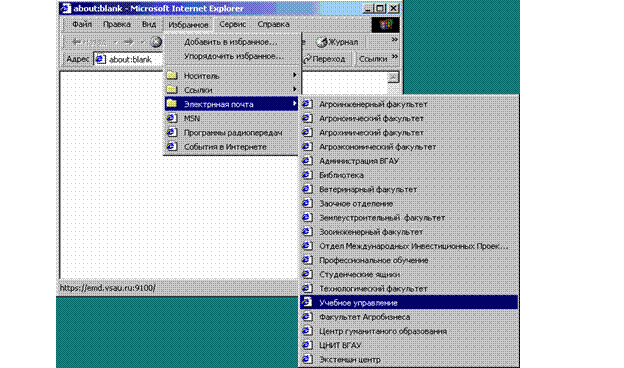Click the Администрация ВГАУ icon
This screenshot has height=368, width=624.
(x=307, y=161)
